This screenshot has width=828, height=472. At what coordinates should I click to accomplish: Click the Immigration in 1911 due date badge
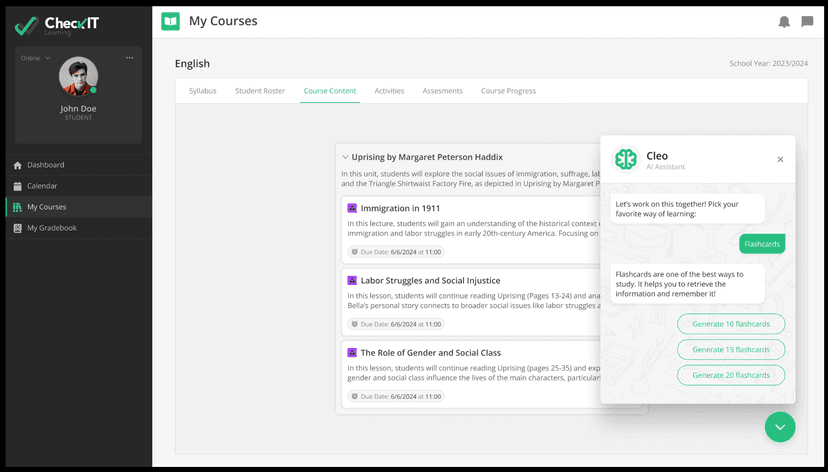tap(396, 252)
